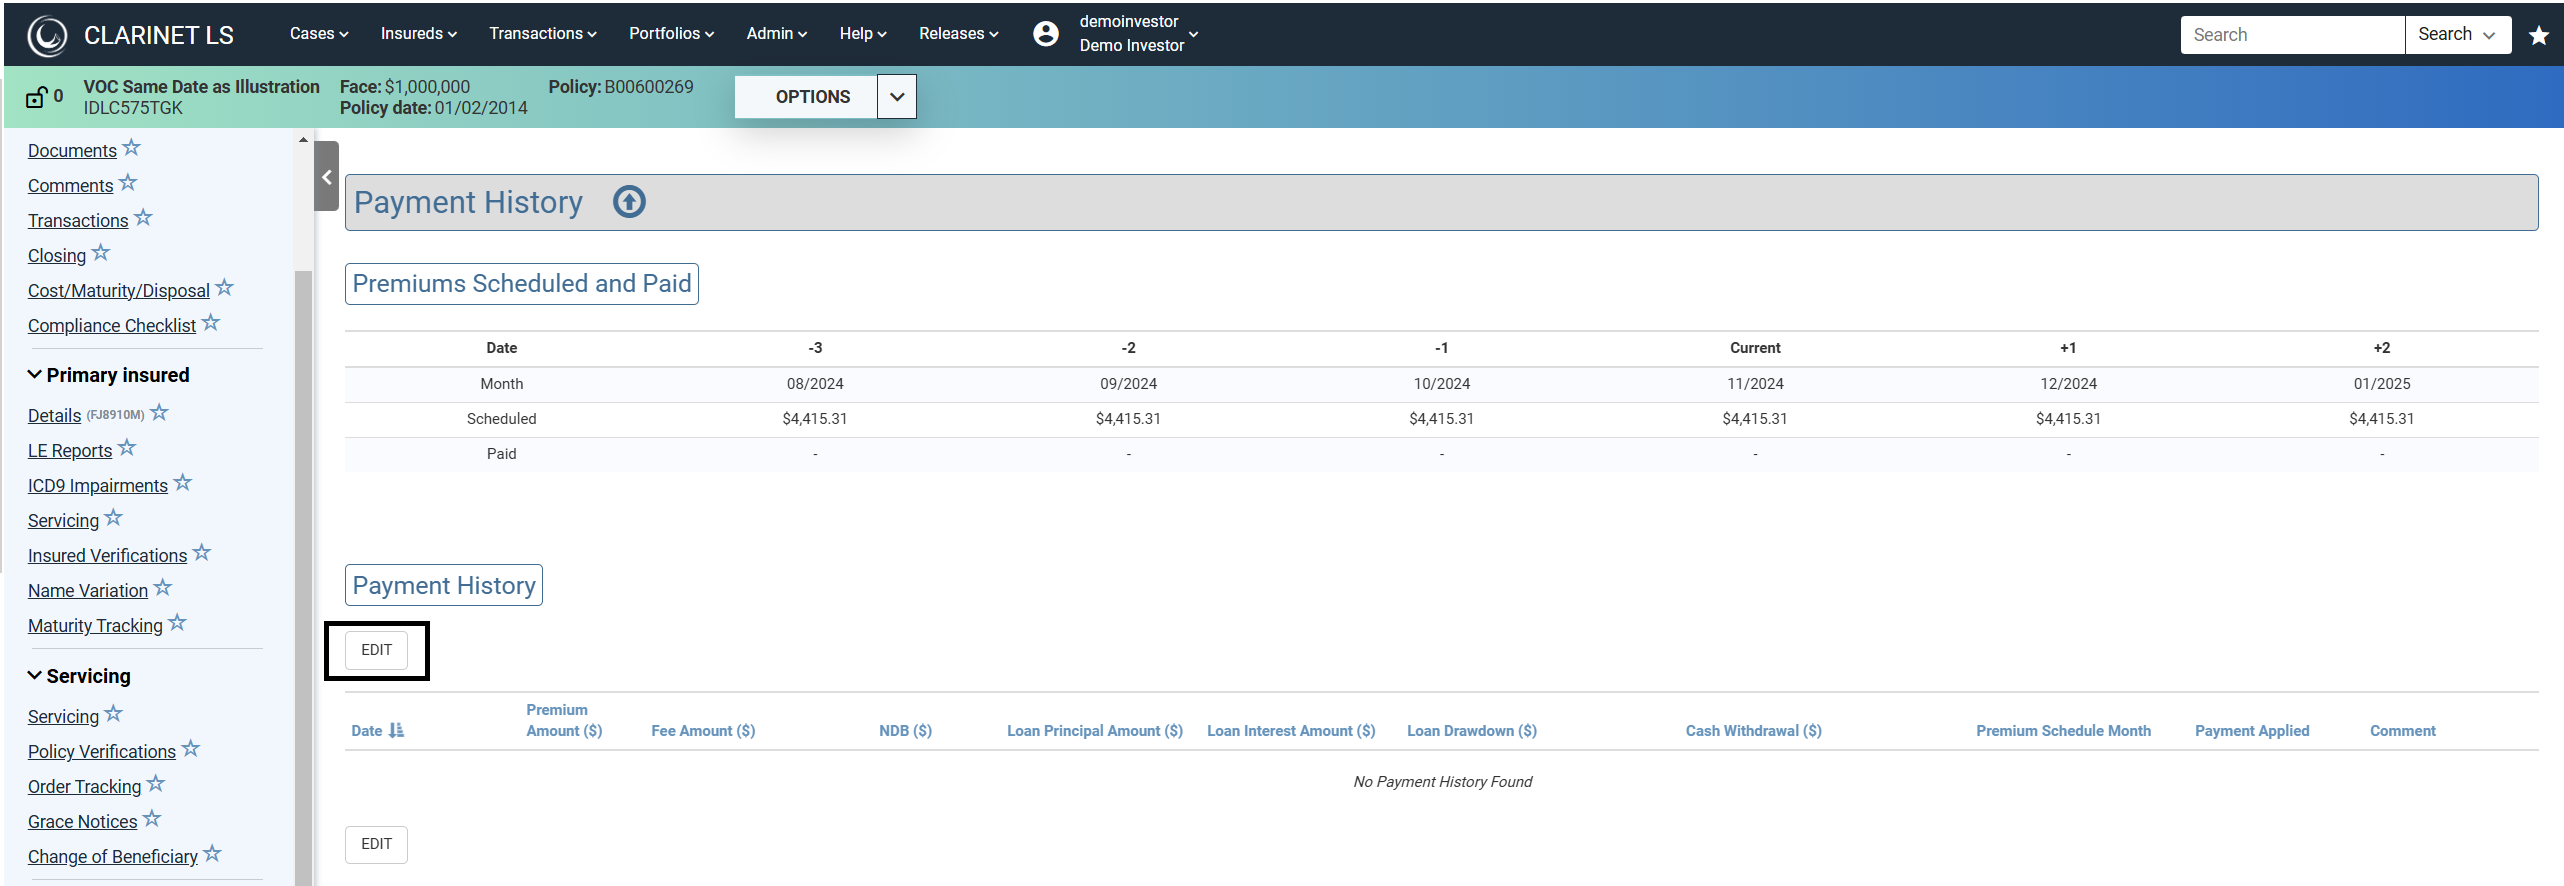Image resolution: width=2564 pixels, height=886 pixels.
Task: Click the Premiums Scheduled and Paid heading
Action: [x=522, y=284]
